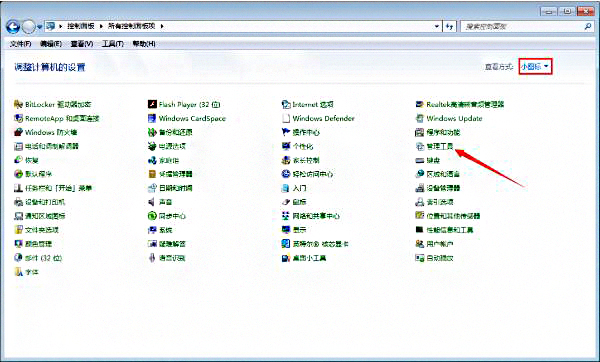
Task: Click the 所有控制面板项 breadcrumb
Action: (x=132, y=26)
